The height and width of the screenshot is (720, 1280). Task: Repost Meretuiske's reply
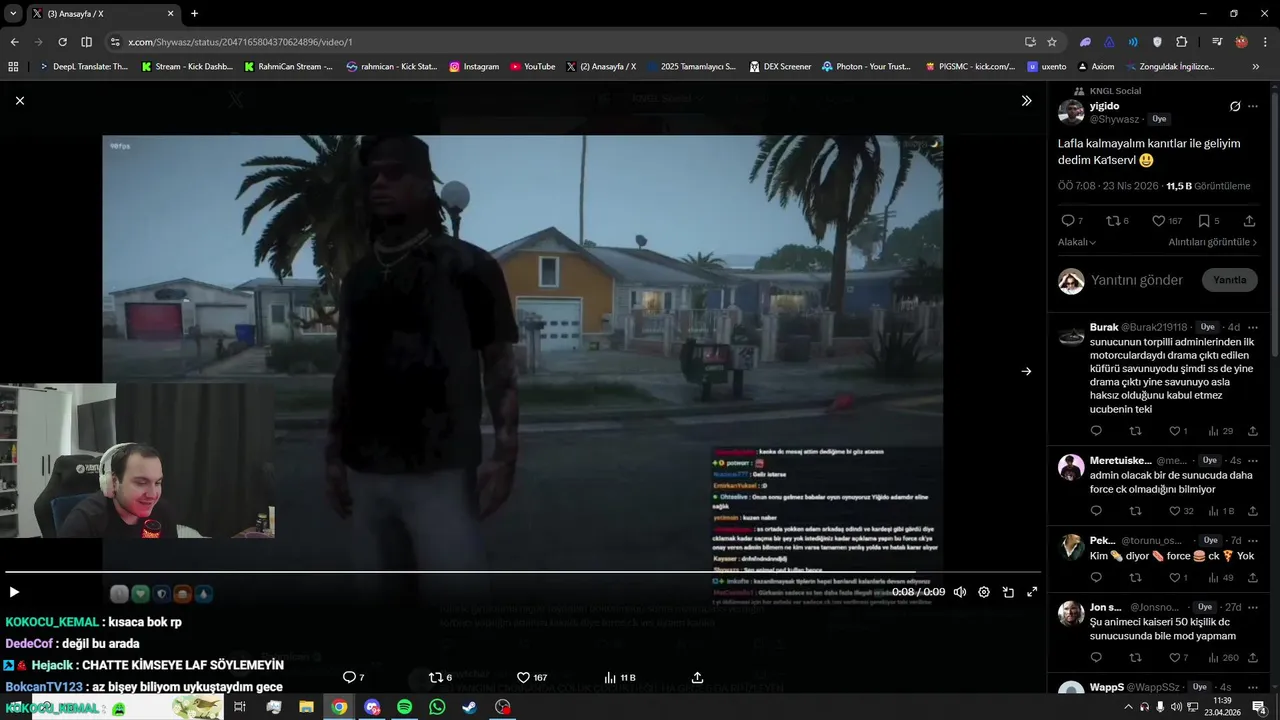tap(1135, 511)
